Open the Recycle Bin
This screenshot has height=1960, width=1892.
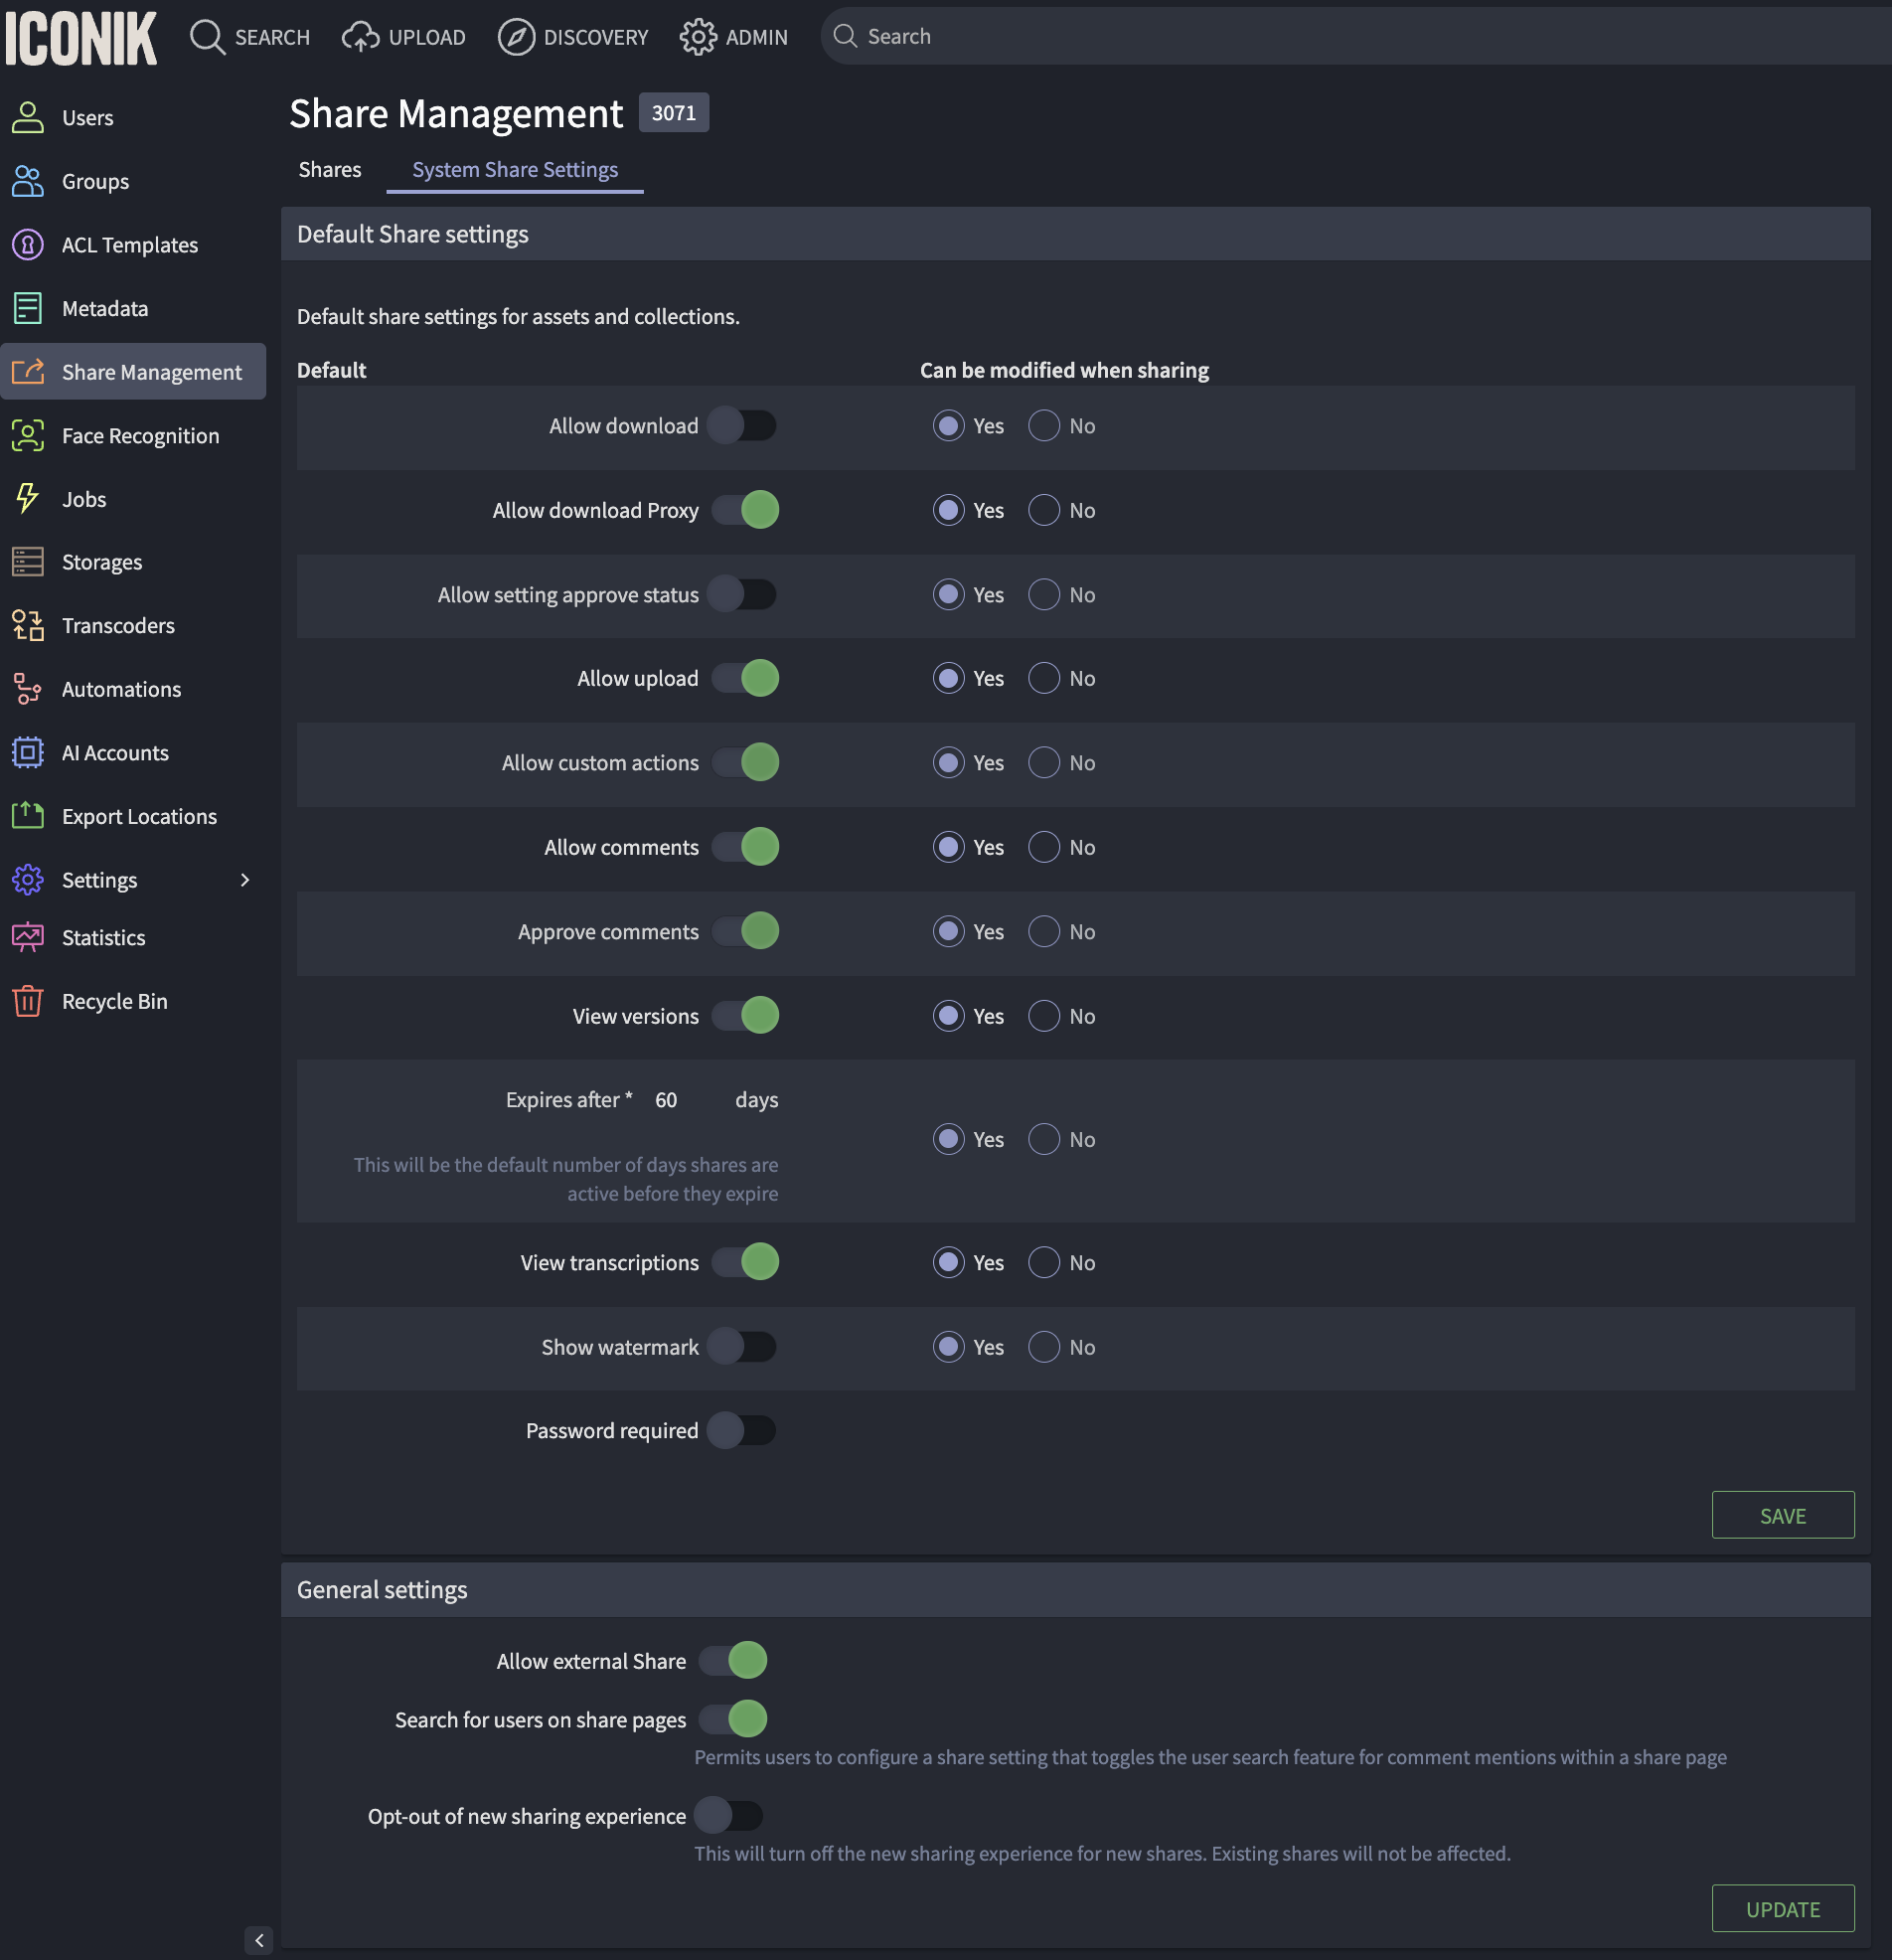tap(114, 1000)
